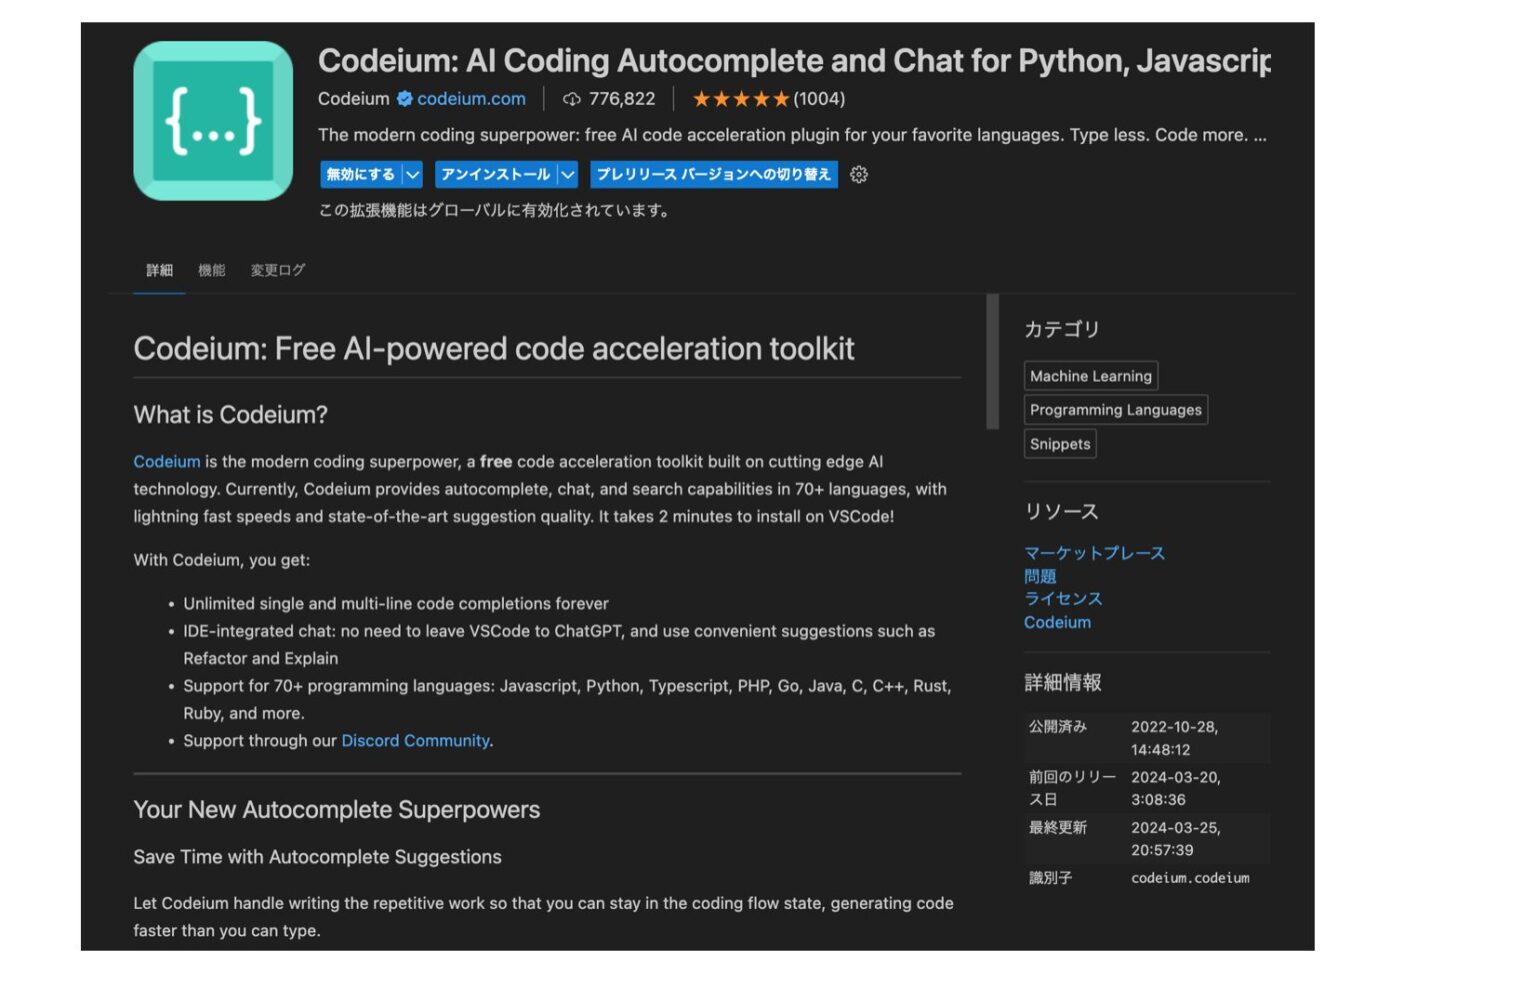Select the Programming Languages category tag

[x=1114, y=409]
